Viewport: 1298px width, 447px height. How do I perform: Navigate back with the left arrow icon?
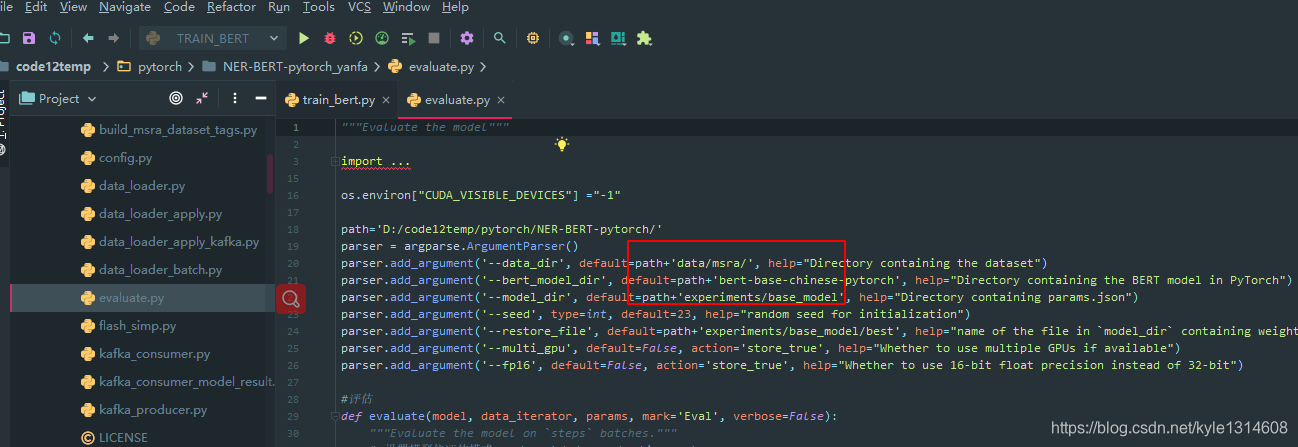88,38
